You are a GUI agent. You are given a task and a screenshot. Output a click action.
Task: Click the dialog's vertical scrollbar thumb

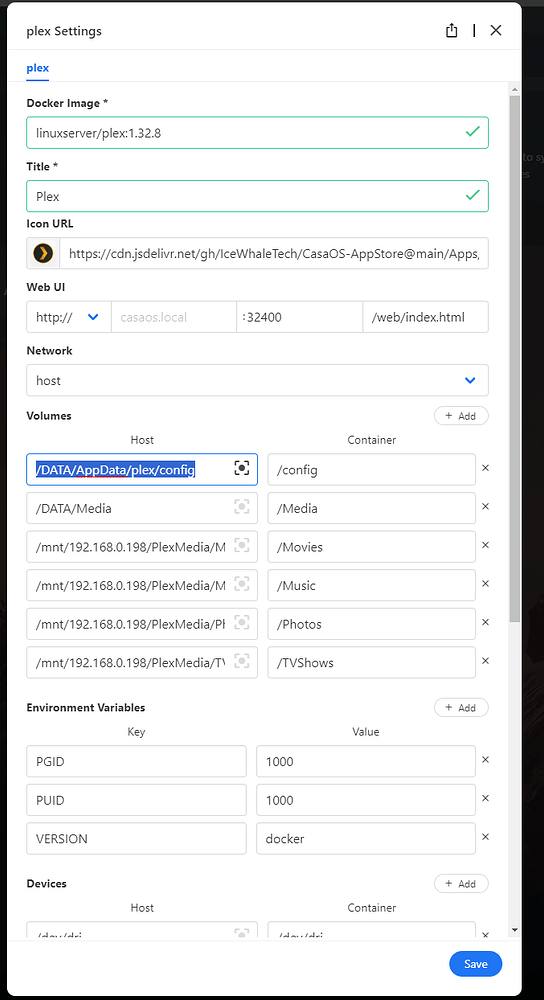tap(515, 359)
